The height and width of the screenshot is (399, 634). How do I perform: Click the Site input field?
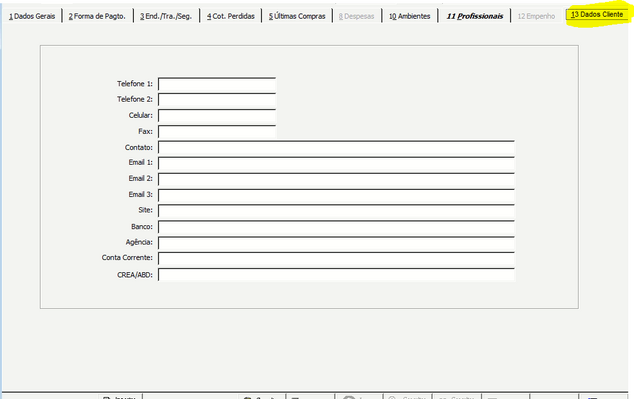click(336, 211)
